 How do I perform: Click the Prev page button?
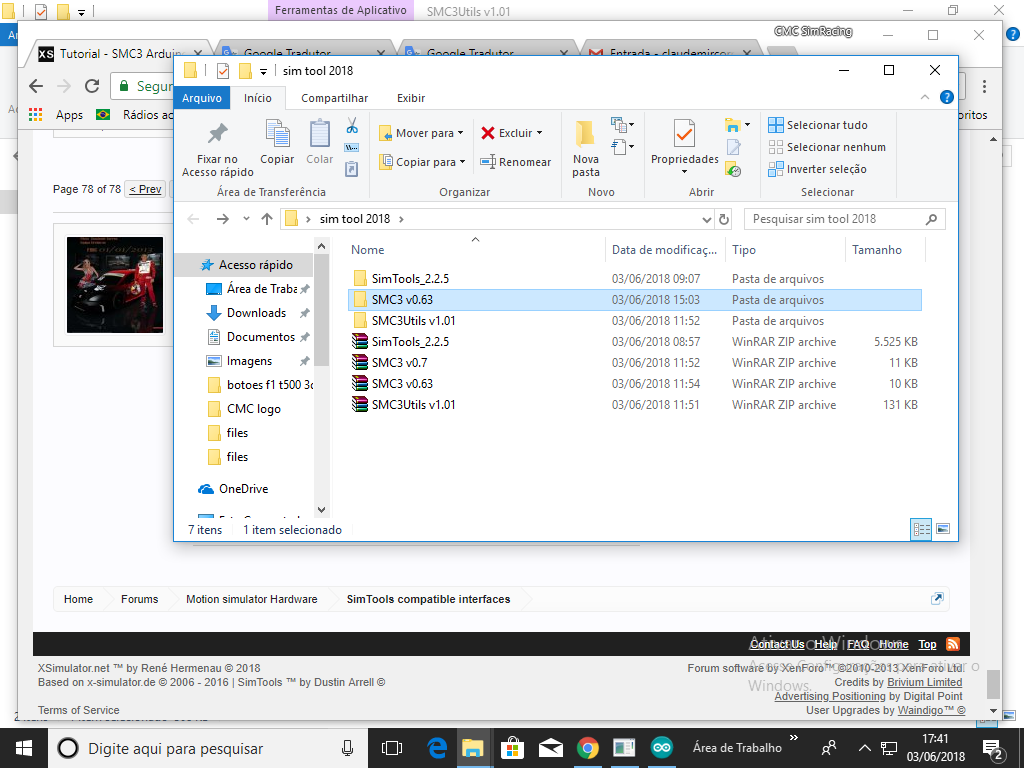click(145, 189)
